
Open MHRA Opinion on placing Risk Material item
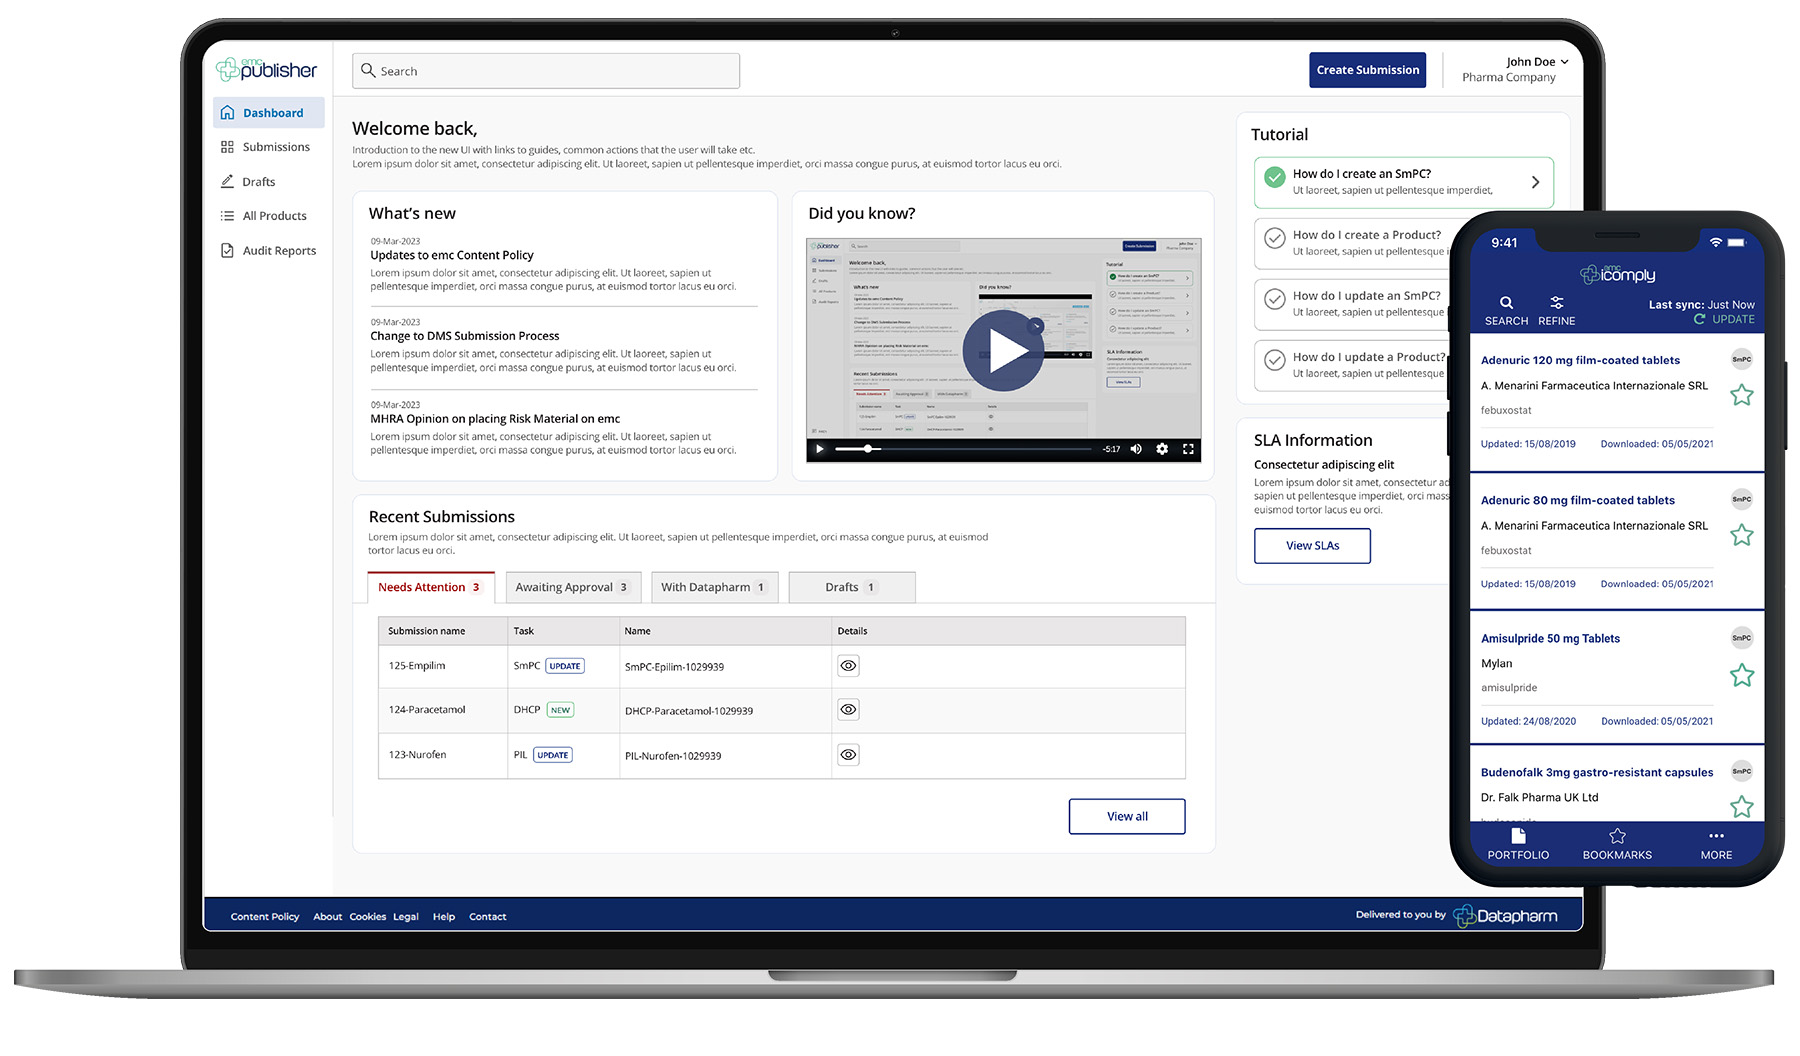click(495, 419)
